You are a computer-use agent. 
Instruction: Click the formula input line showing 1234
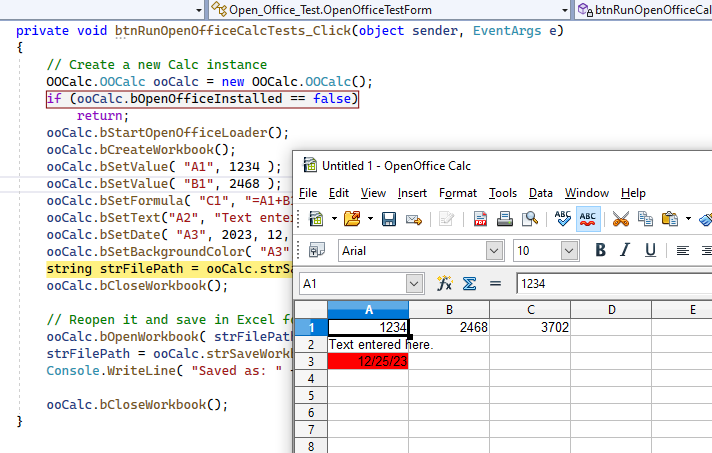click(614, 284)
